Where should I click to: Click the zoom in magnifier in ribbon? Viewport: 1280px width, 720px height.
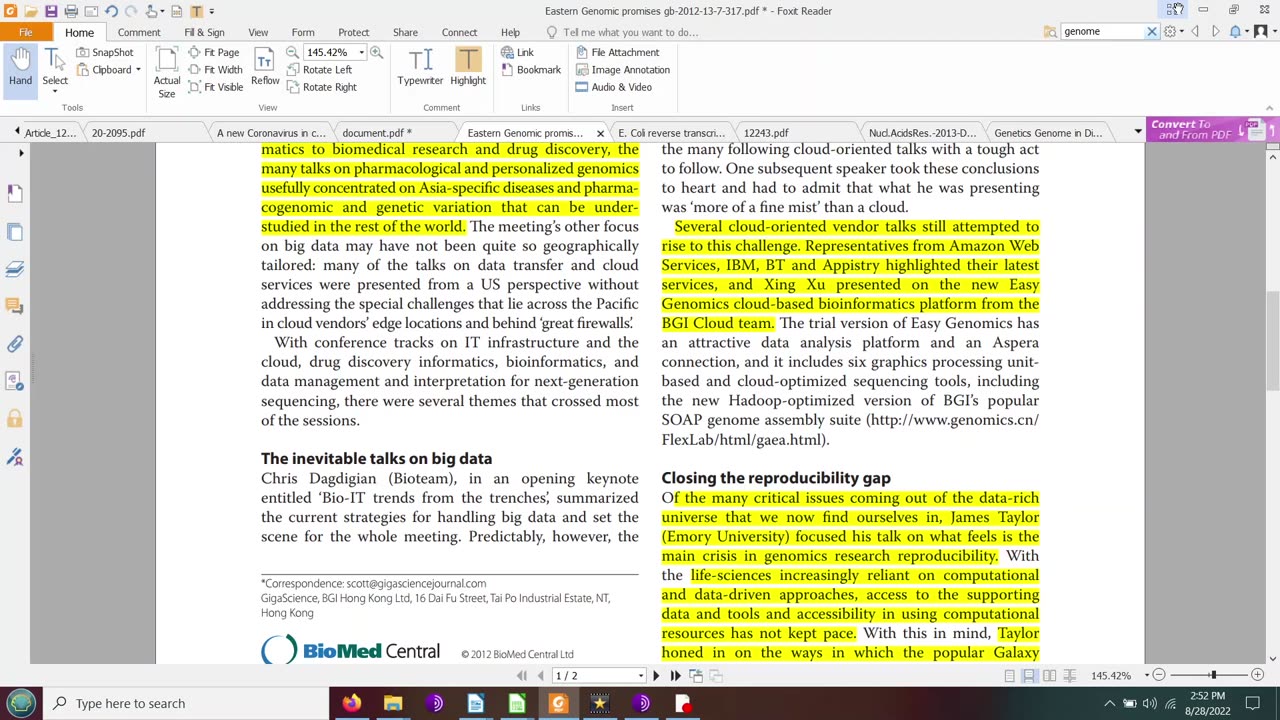[x=376, y=52]
